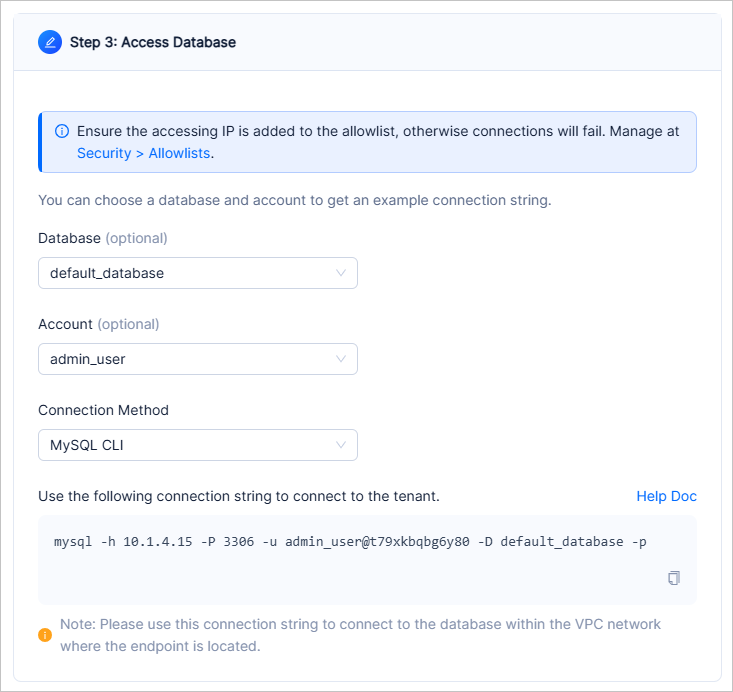Expand the Connection Method dropdown arrow

341,445
